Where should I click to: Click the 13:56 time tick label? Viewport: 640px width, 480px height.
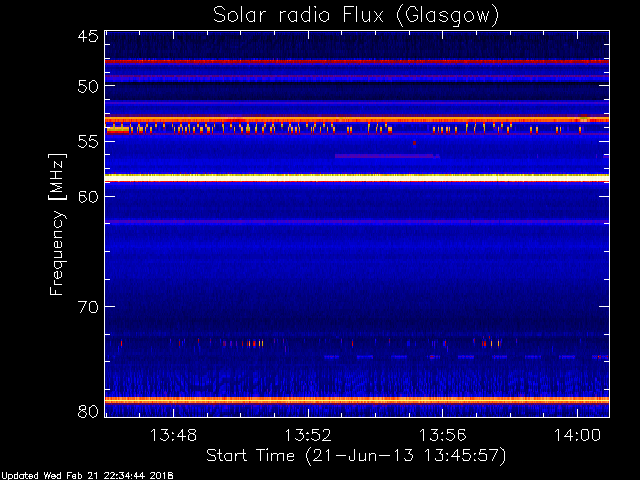[443, 435]
